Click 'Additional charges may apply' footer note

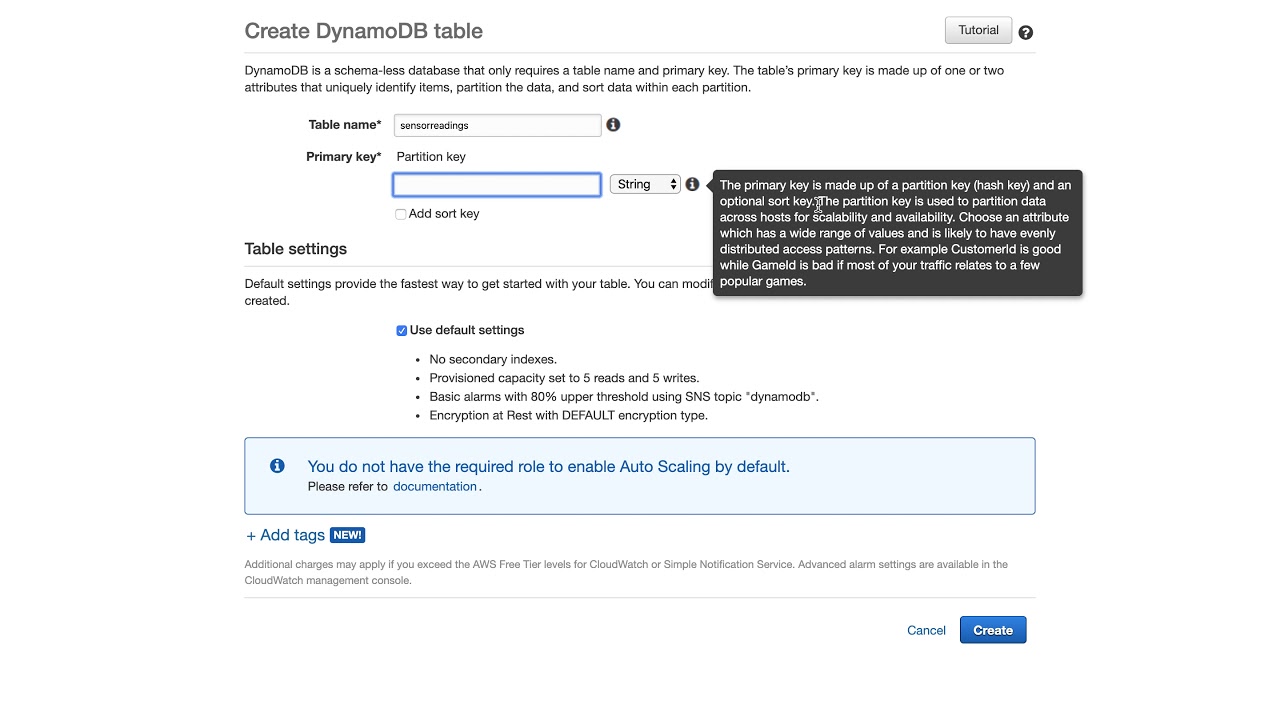click(x=626, y=572)
